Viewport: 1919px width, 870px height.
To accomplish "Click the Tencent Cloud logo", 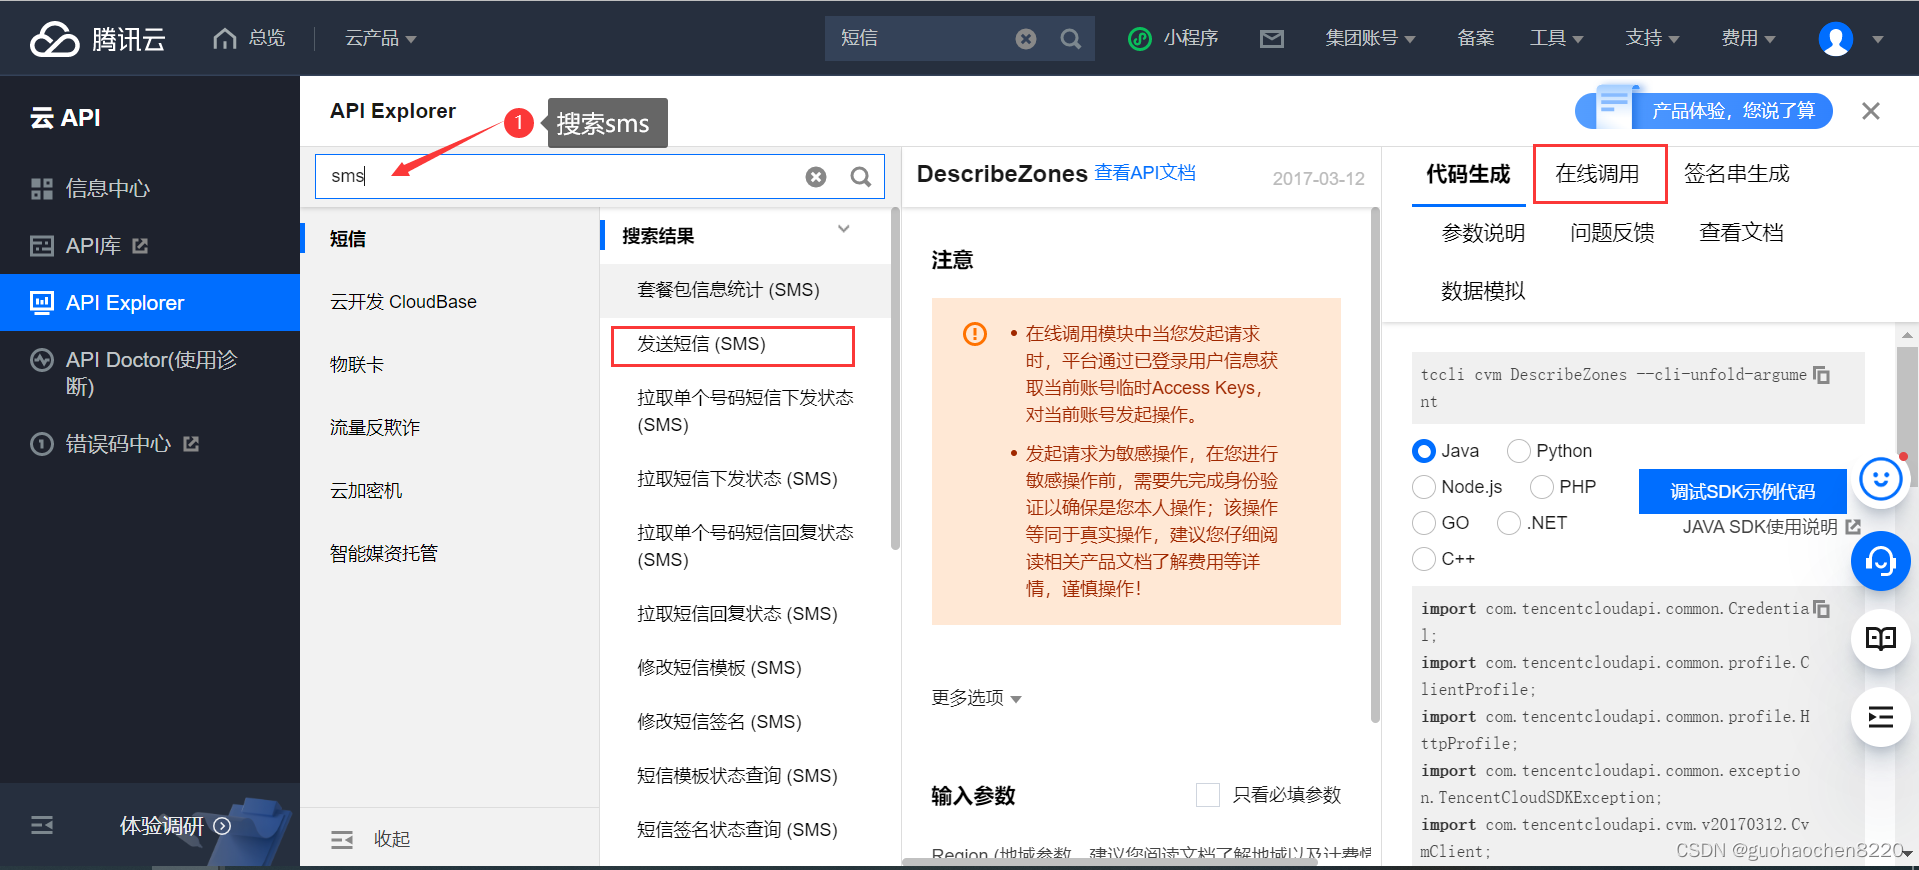I will click(97, 38).
